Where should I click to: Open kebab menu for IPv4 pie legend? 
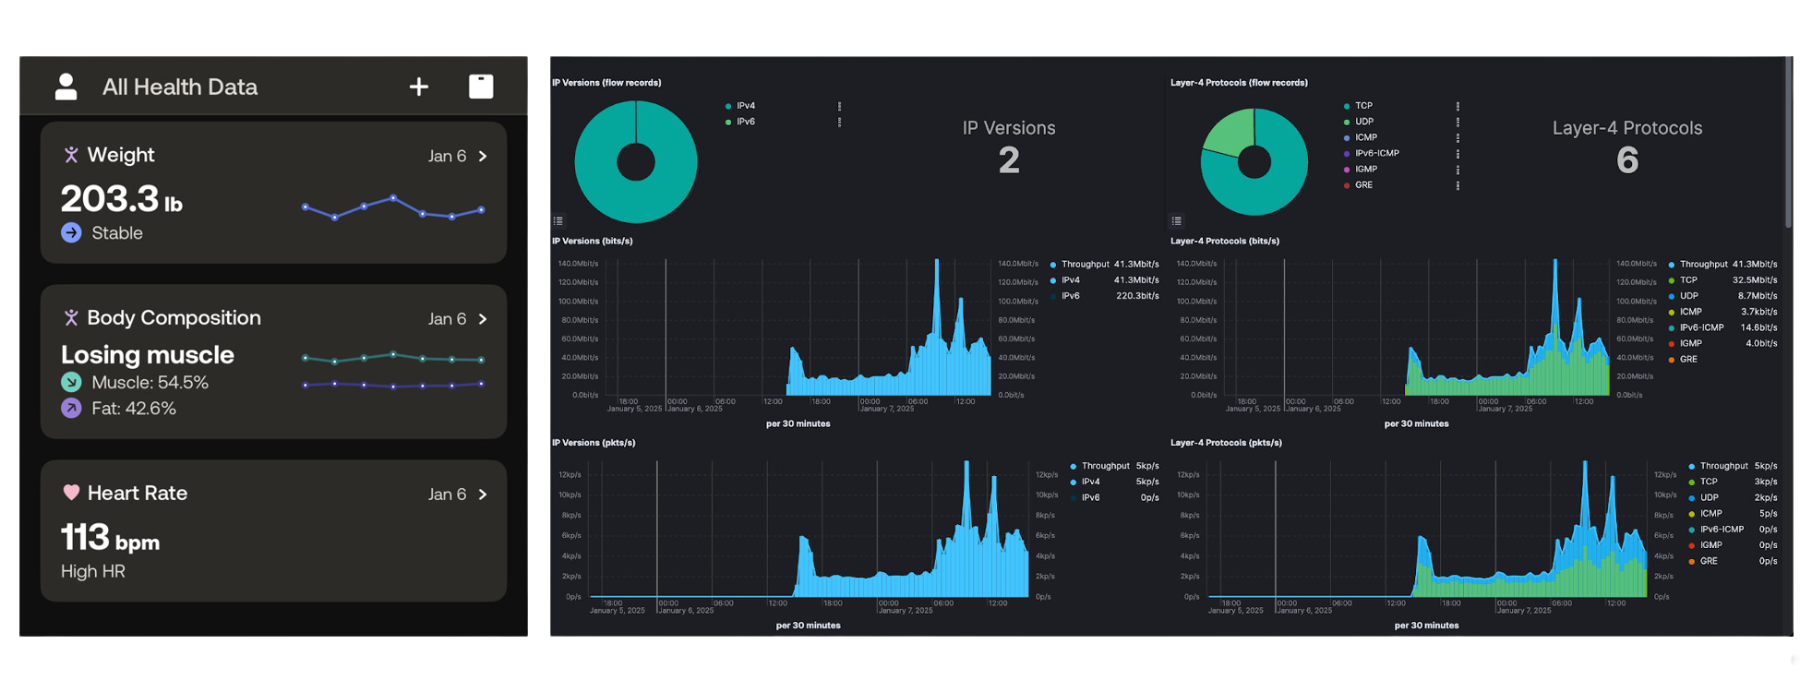coord(839,106)
